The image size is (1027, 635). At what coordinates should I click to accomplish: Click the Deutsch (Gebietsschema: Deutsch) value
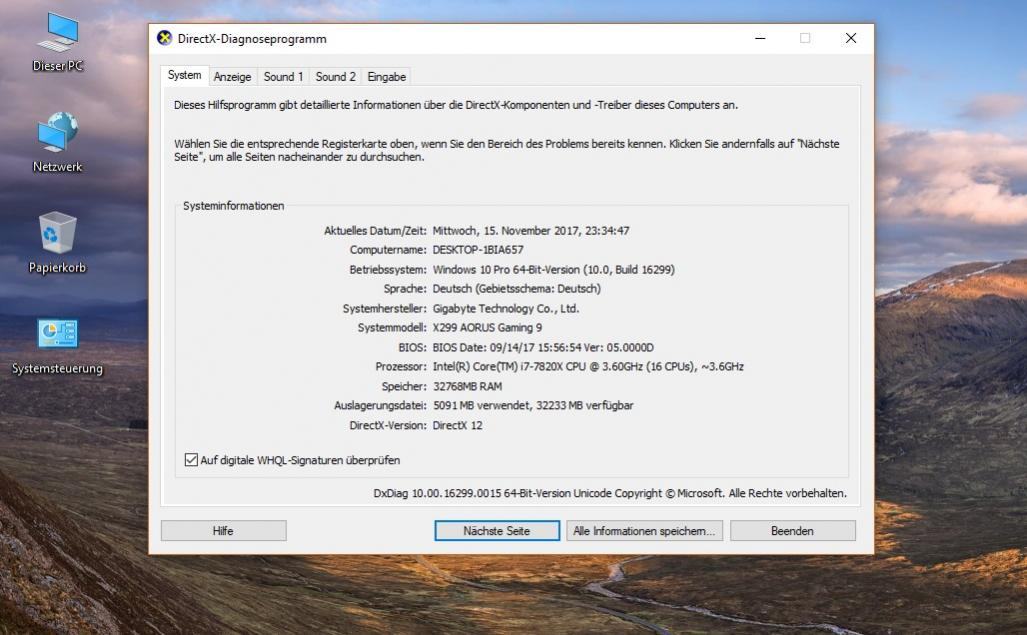pos(517,289)
